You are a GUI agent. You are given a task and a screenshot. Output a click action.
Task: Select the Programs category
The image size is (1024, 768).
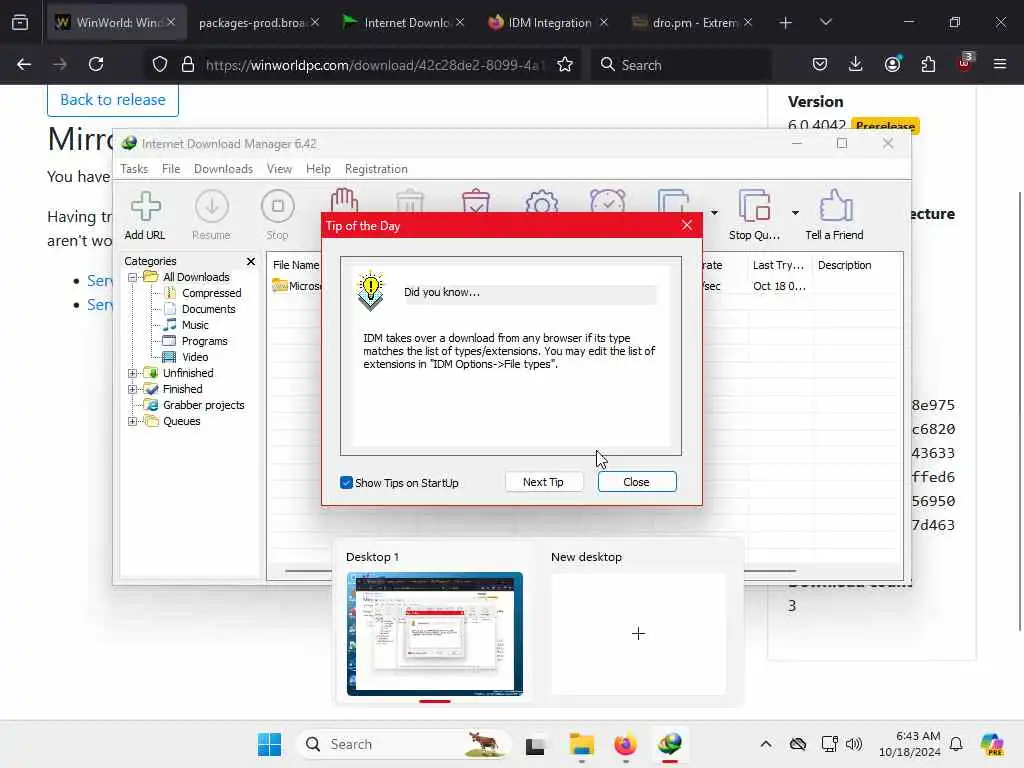click(204, 341)
